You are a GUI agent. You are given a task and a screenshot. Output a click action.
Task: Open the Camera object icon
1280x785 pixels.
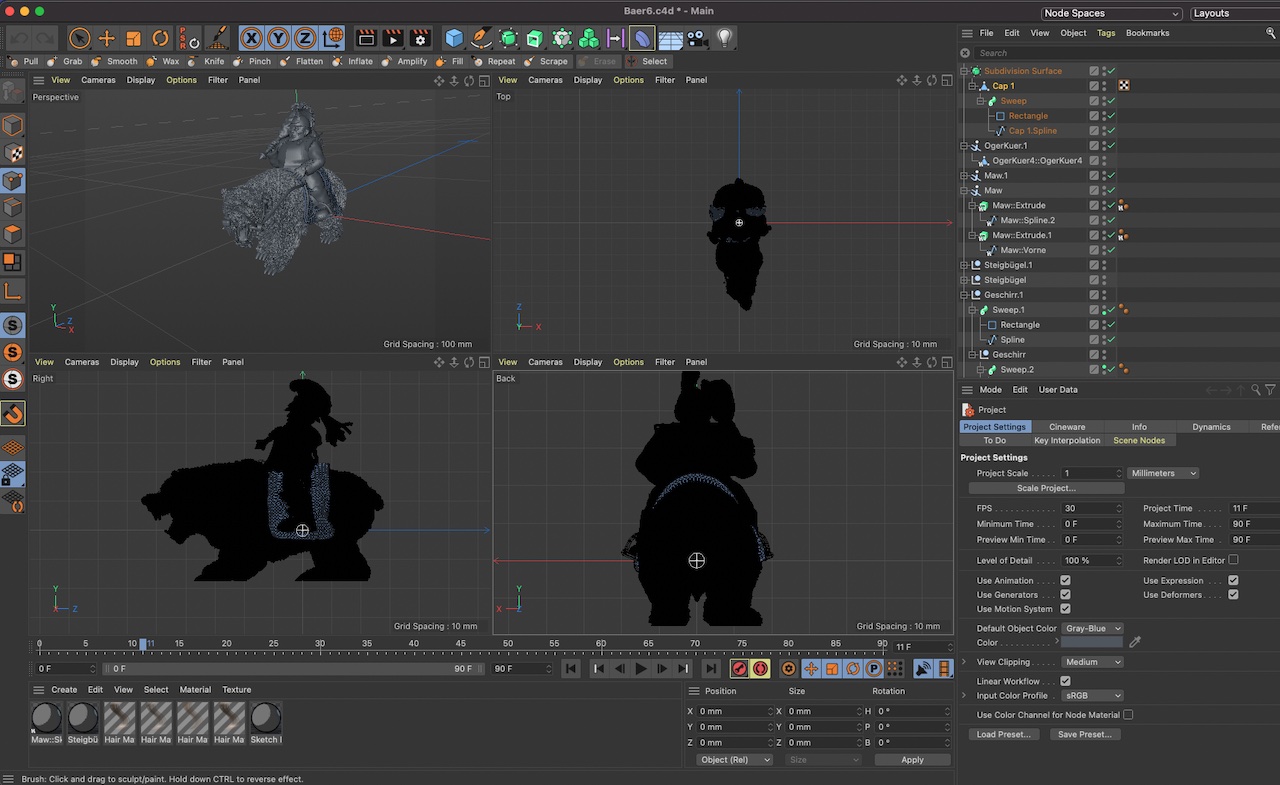pyautogui.click(x=697, y=38)
